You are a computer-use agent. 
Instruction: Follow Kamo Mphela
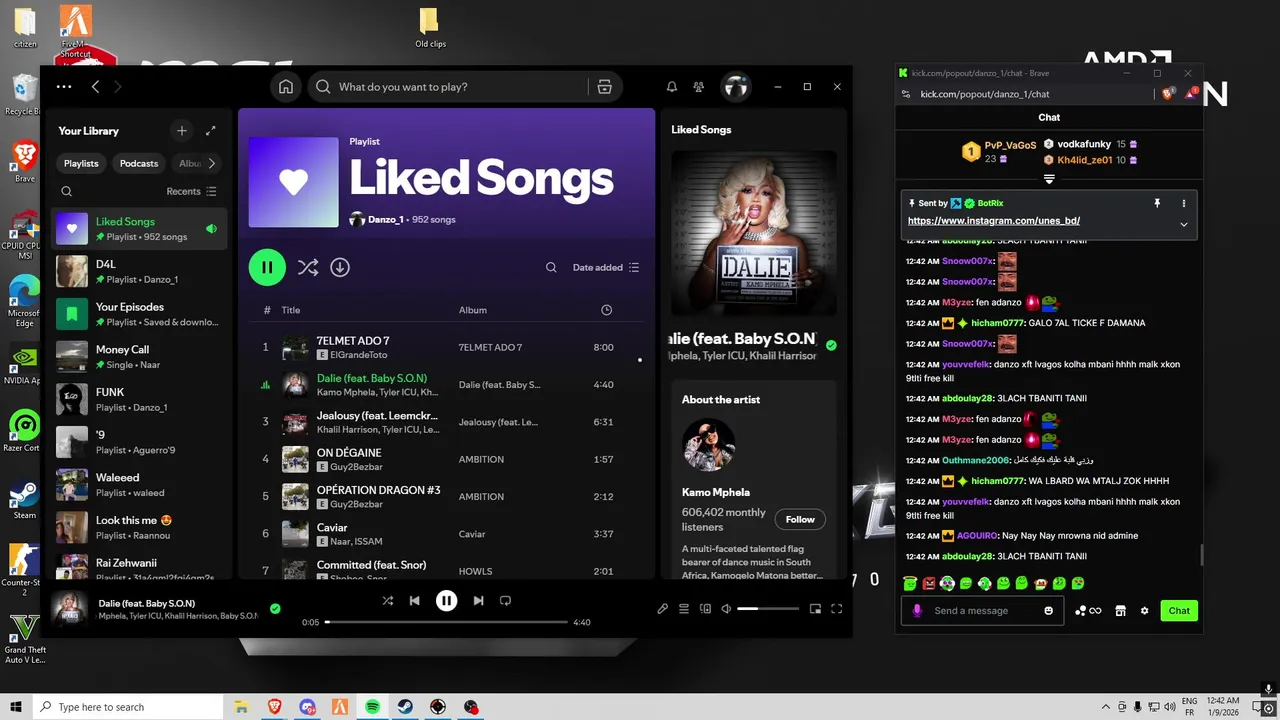800,519
